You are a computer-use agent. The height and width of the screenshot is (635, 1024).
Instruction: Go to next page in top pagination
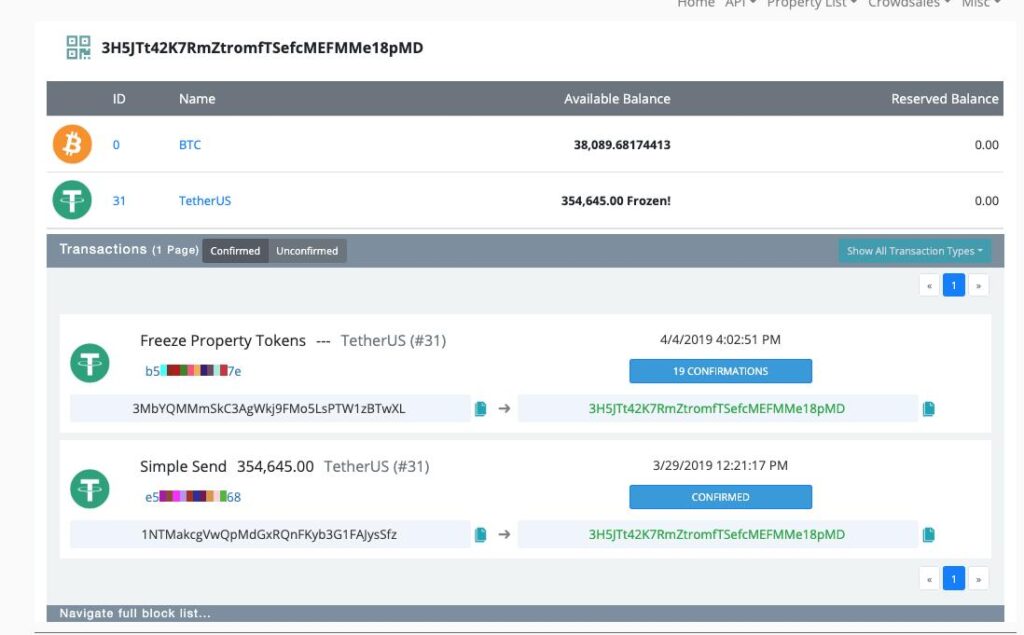979,286
